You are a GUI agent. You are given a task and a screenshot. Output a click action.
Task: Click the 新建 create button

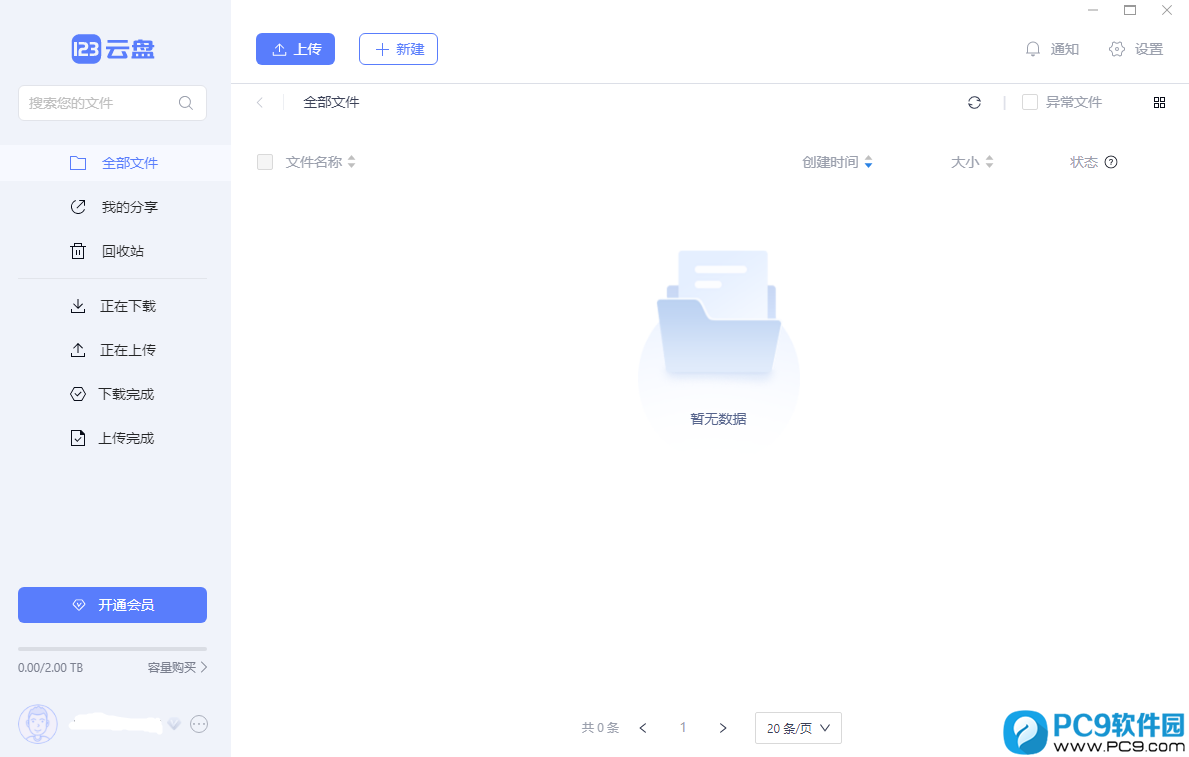click(398, 49)
